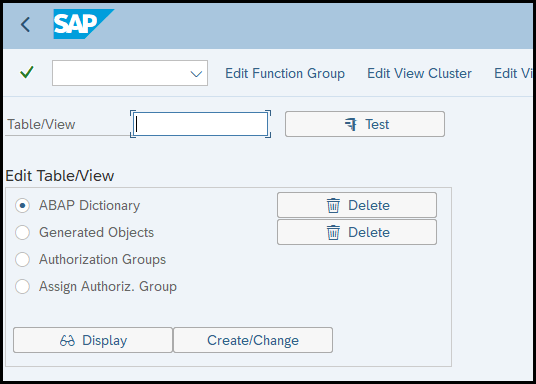536x384 pixels.
Task: Go back using the left arrow icon
Action: pyautogui.click(x=26, y=25)
